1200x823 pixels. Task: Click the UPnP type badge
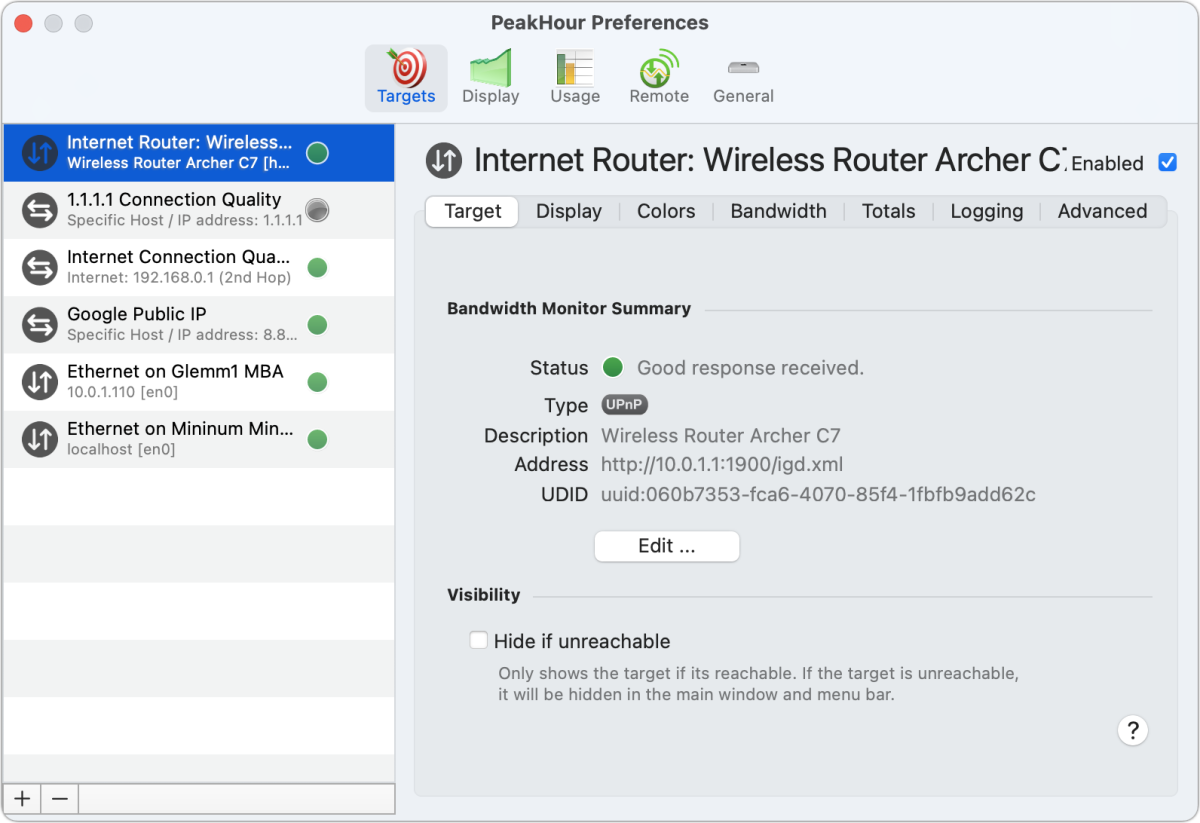point(625,405)
